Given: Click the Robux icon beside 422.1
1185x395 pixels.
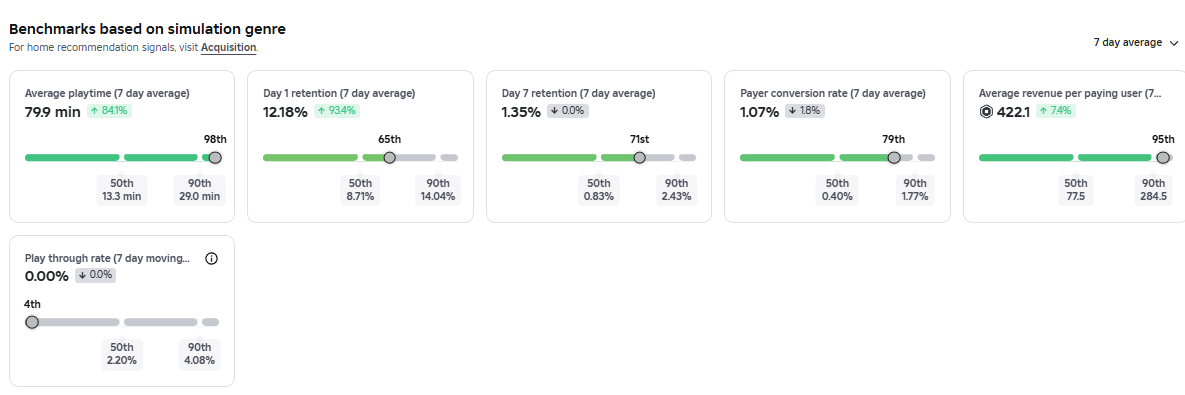Looking at the screenshot, I should [986, 112].
